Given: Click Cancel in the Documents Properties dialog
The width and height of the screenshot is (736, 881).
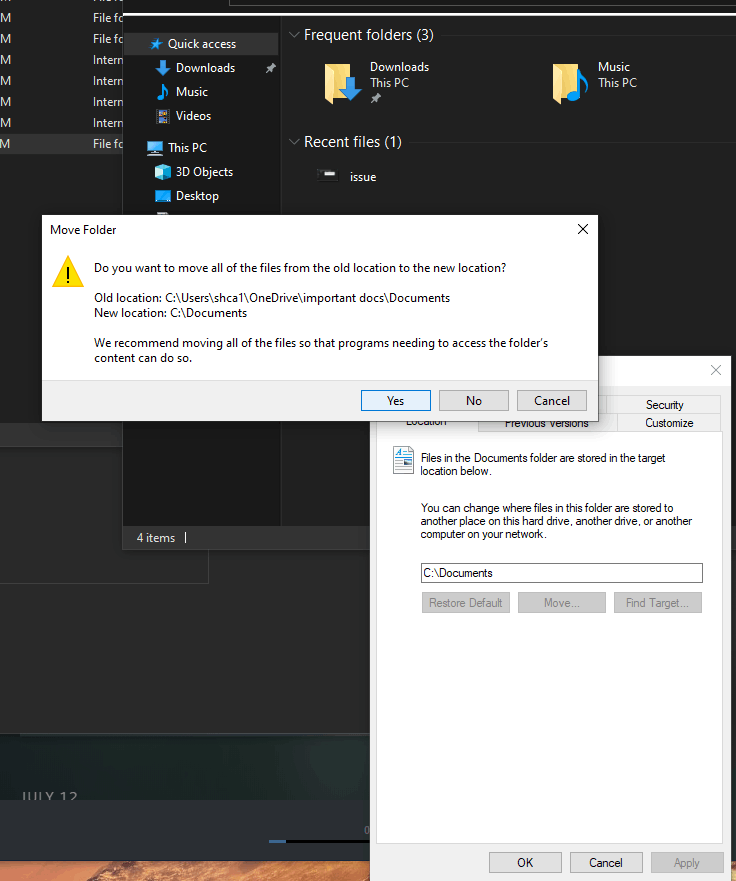Looking at the screenshot, I should tap(606, 862).
